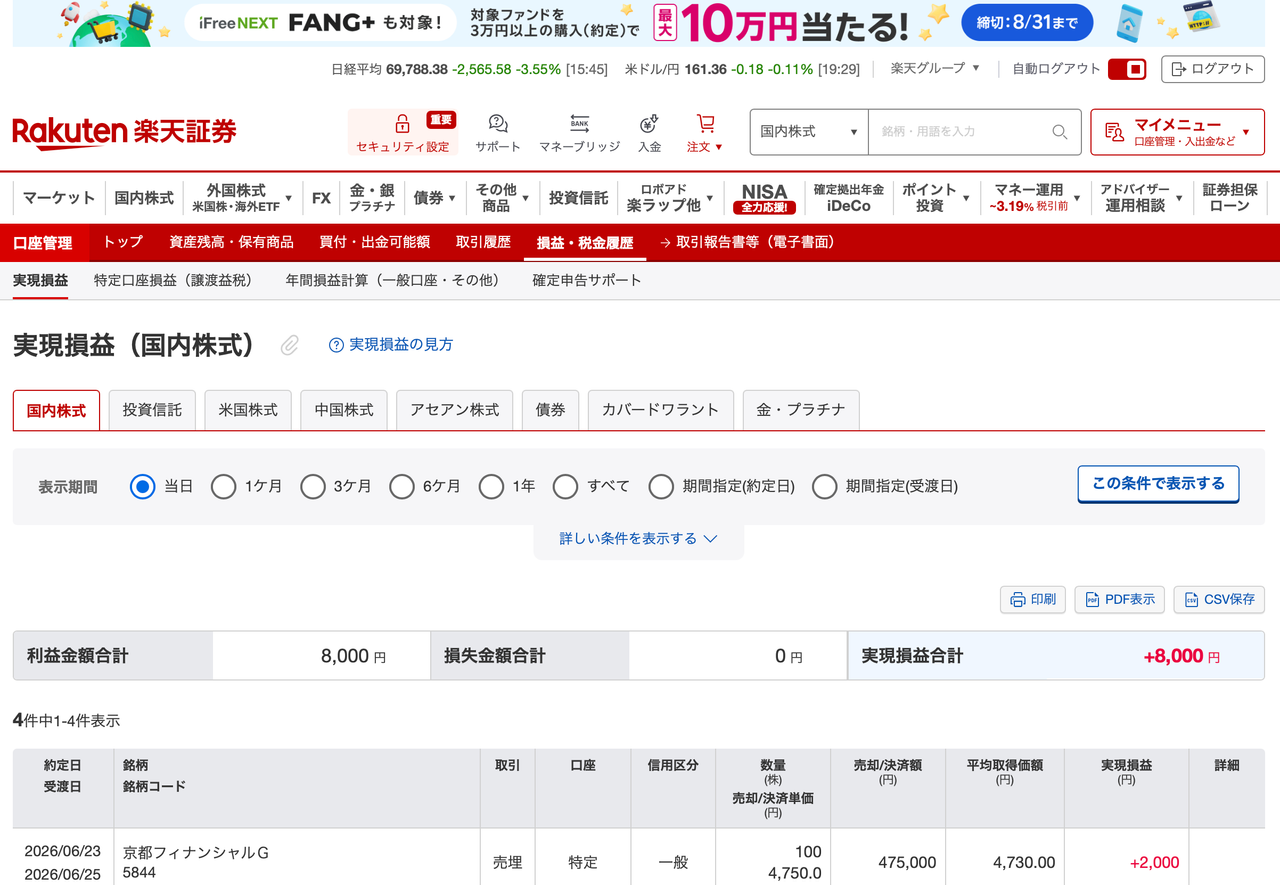
Task: Click the search magnifier icon
Action: (1060, 132)
